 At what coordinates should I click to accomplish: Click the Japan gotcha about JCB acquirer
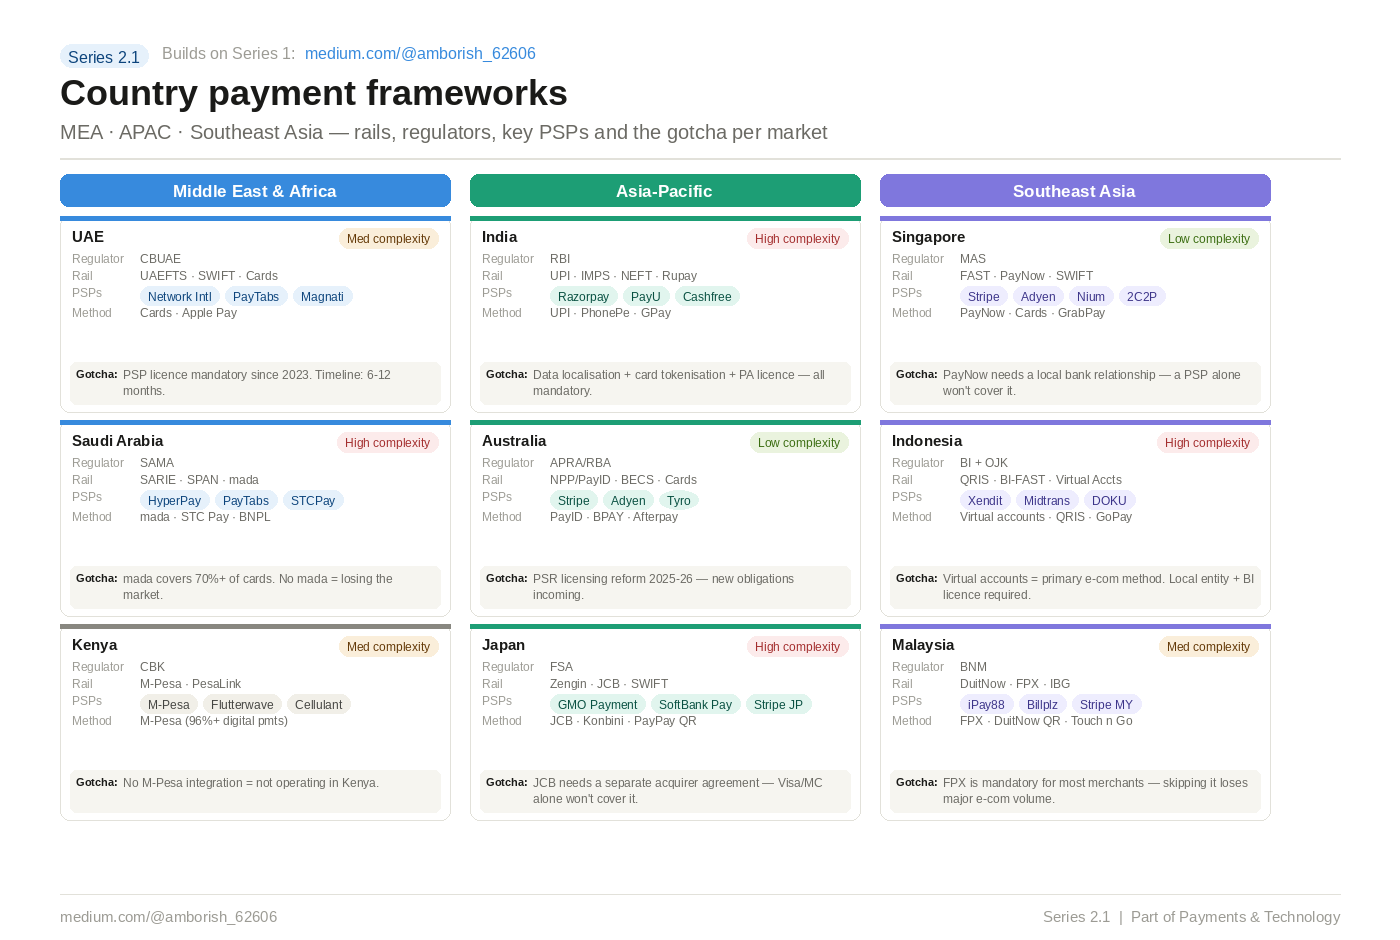point(665,791)
